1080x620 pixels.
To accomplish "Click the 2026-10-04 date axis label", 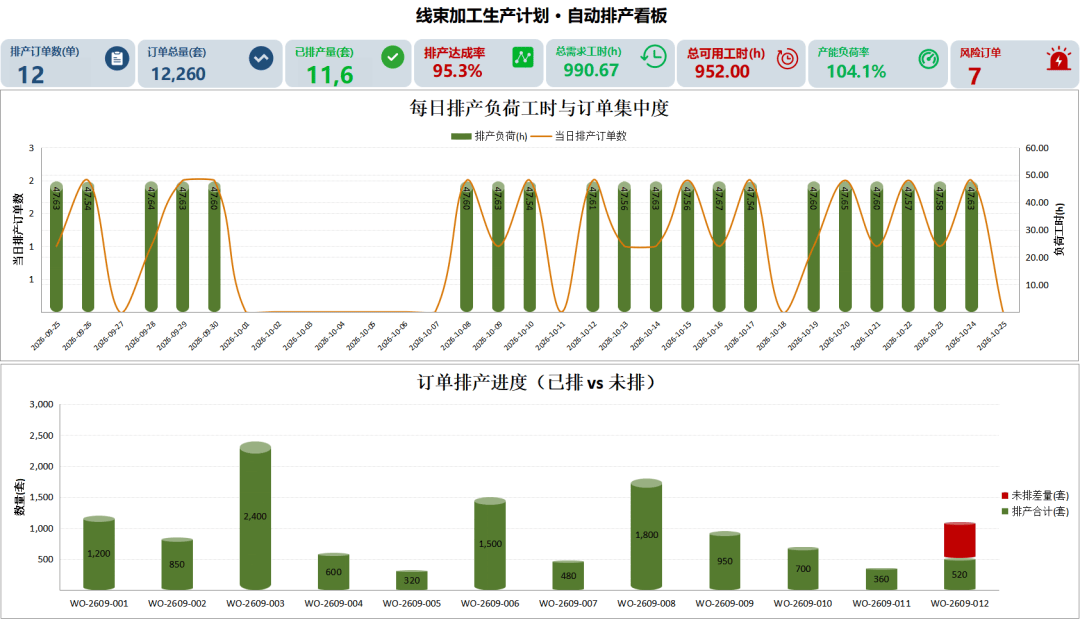I will click(329, 336).
